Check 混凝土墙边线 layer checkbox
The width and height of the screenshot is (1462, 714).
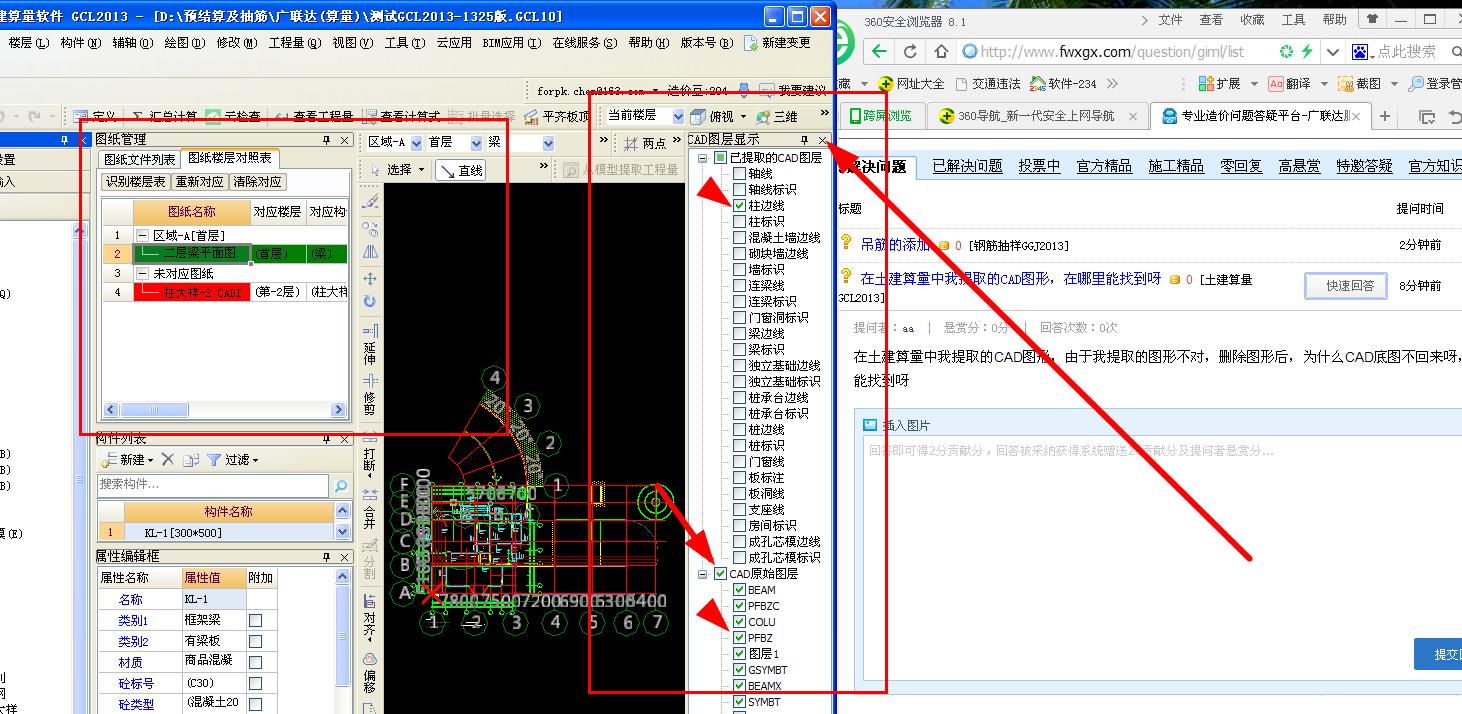tap(739, 238)
